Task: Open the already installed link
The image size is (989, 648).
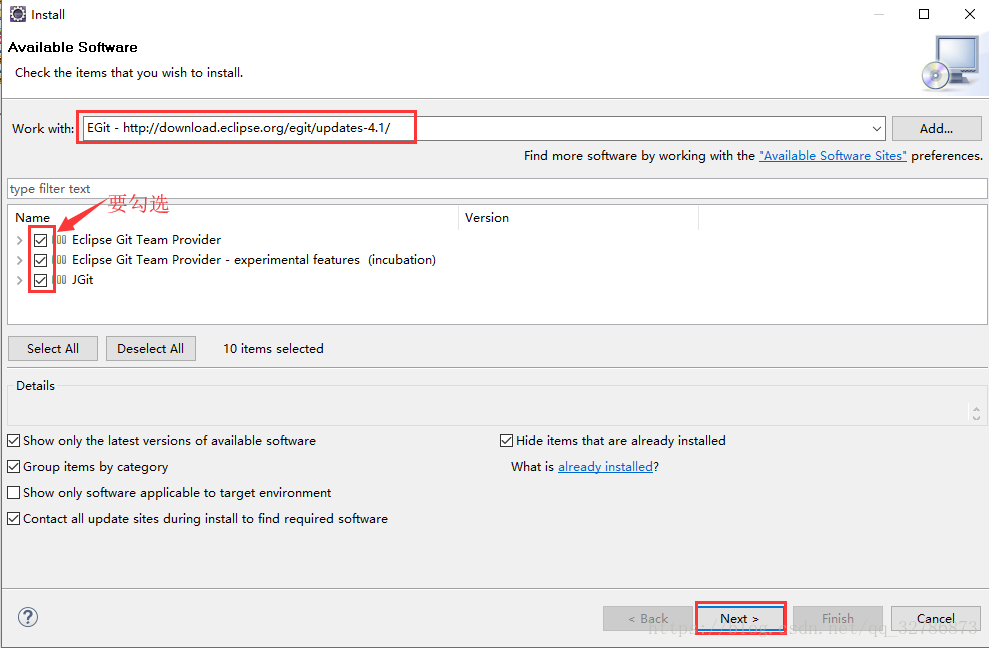Action: [606, 467]
